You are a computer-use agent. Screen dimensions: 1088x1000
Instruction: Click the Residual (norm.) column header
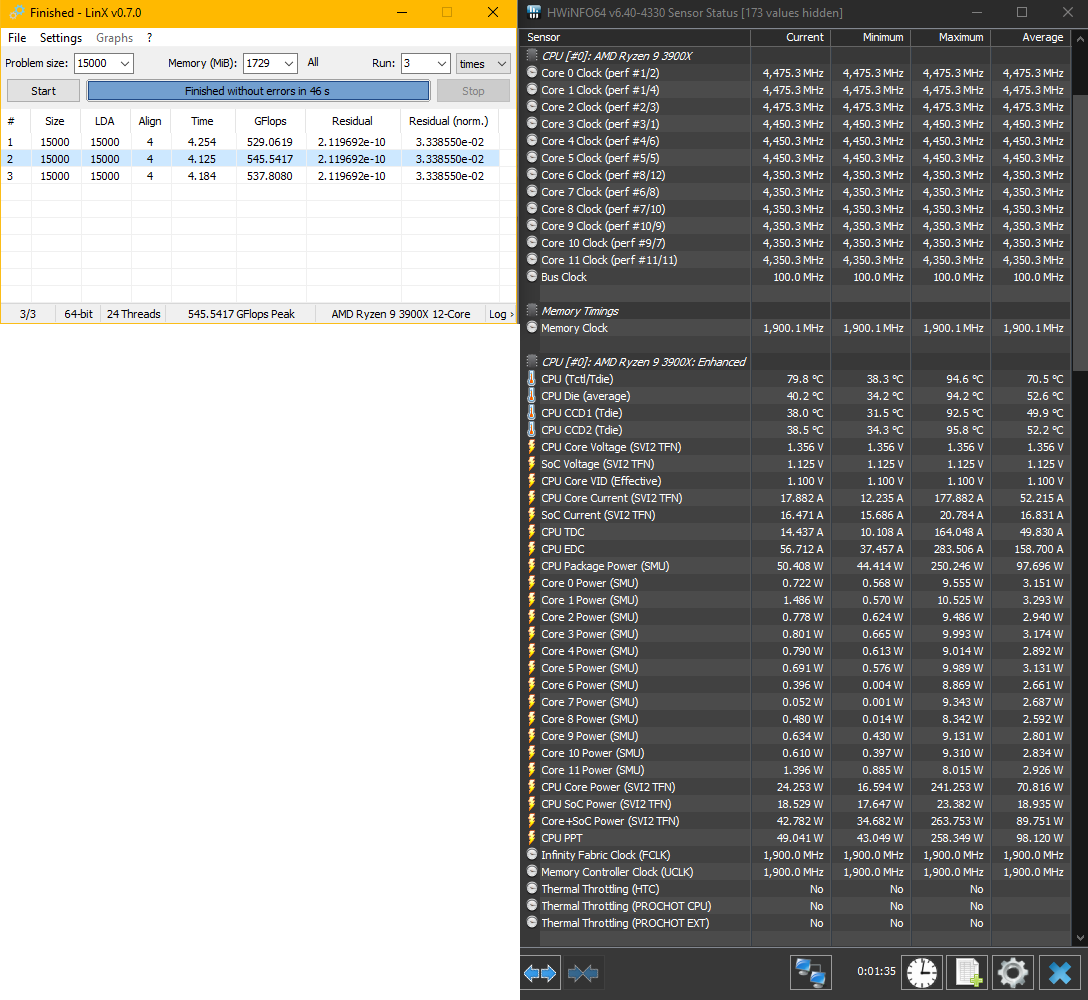(449, 121)
